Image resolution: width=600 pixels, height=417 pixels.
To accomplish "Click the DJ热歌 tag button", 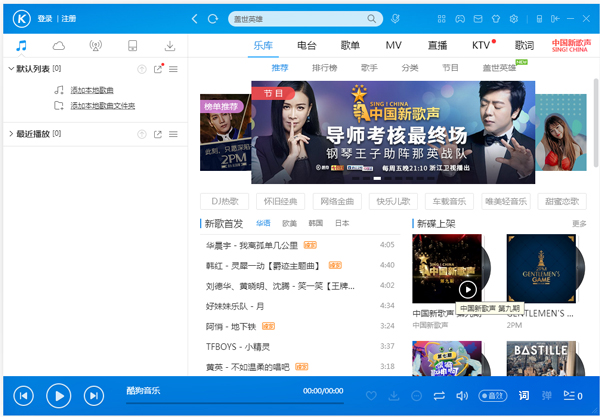I will 225,201.
